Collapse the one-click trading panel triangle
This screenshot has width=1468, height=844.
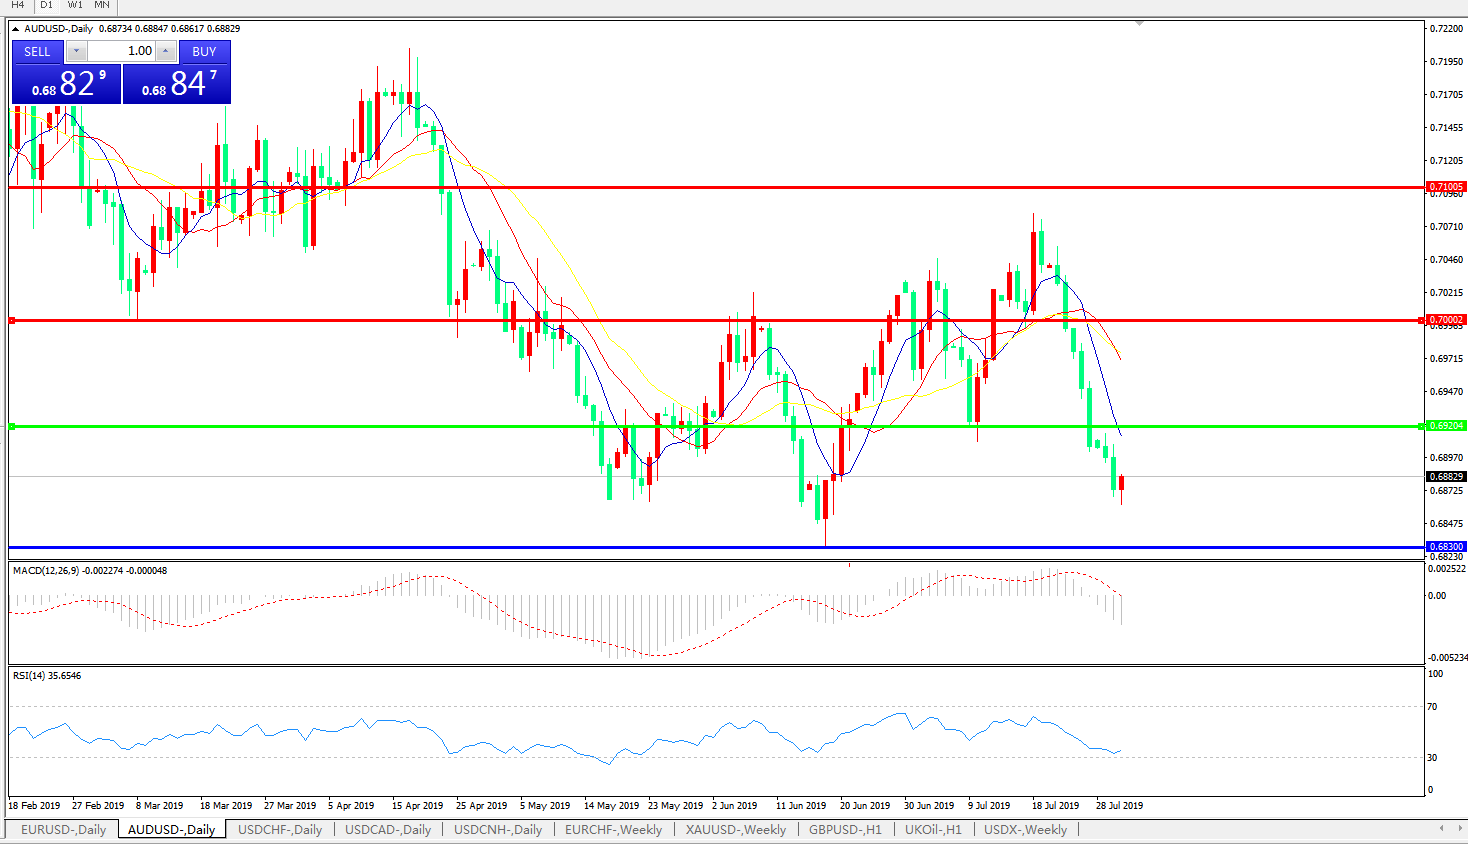(15, 29)
